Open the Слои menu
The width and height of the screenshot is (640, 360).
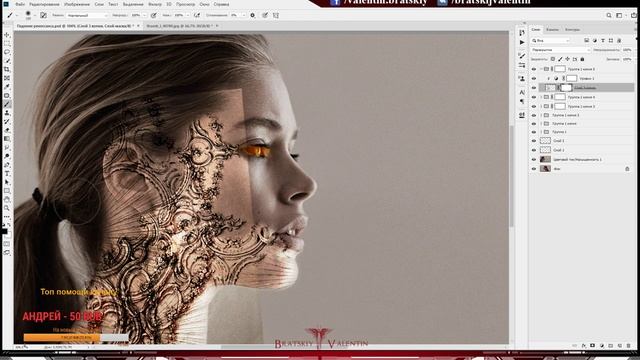click(x=99, y=4)
